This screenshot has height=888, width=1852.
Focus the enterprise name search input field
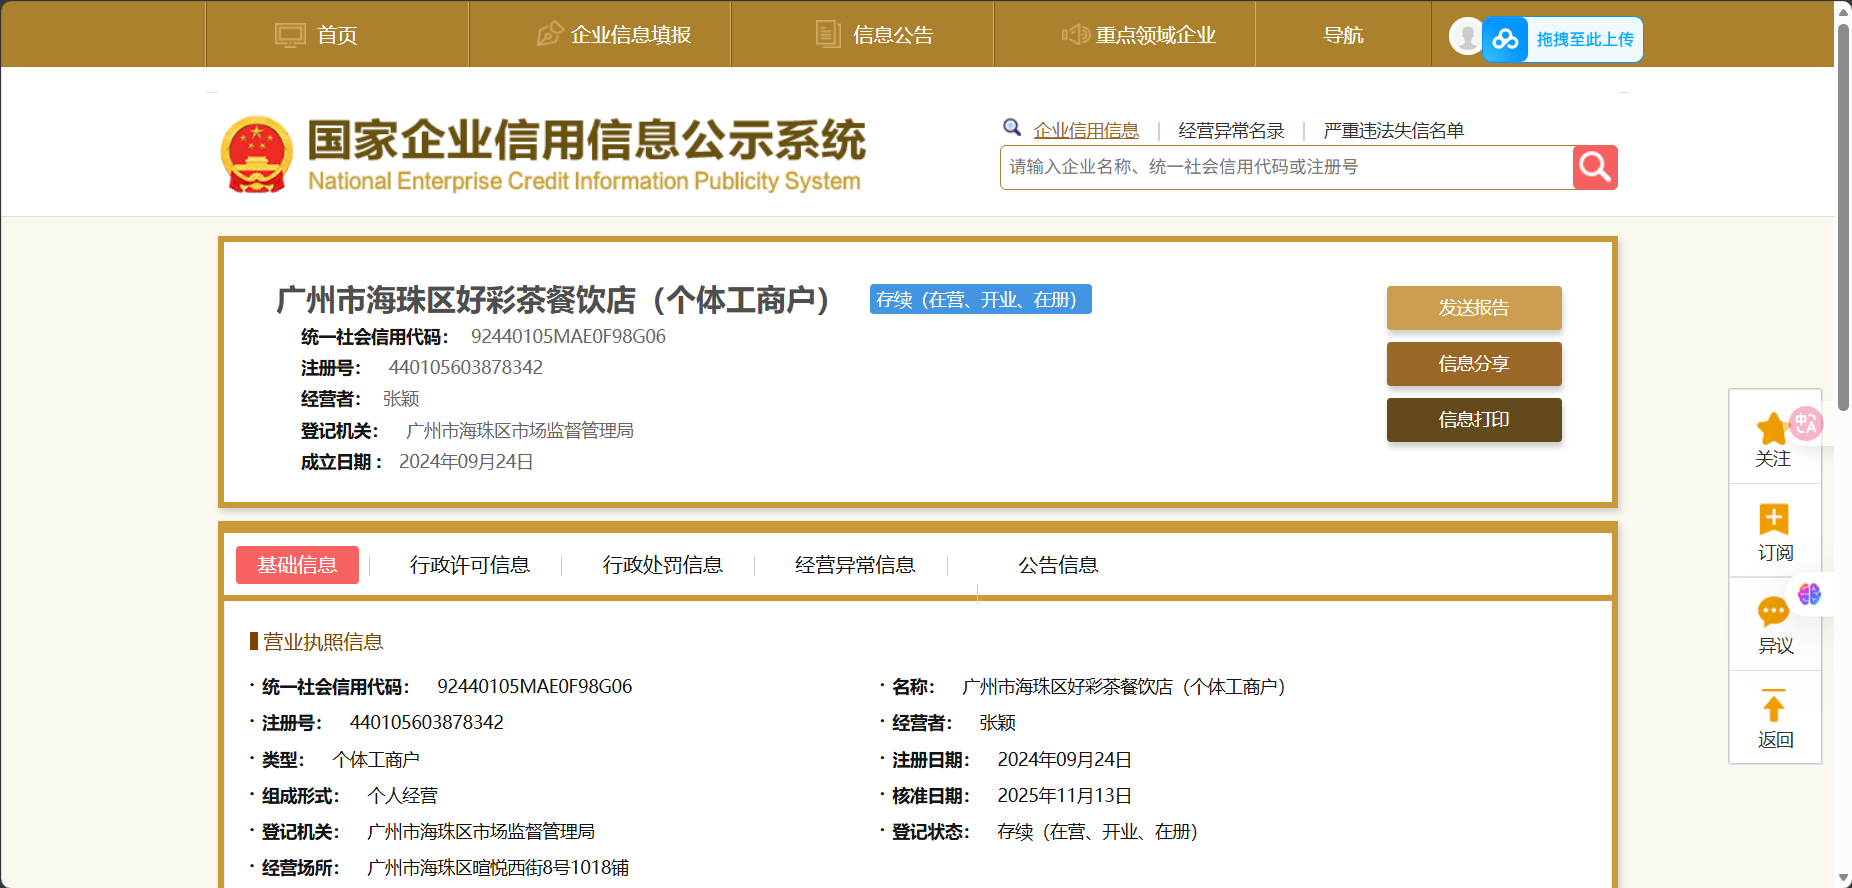click(1286, 167)
